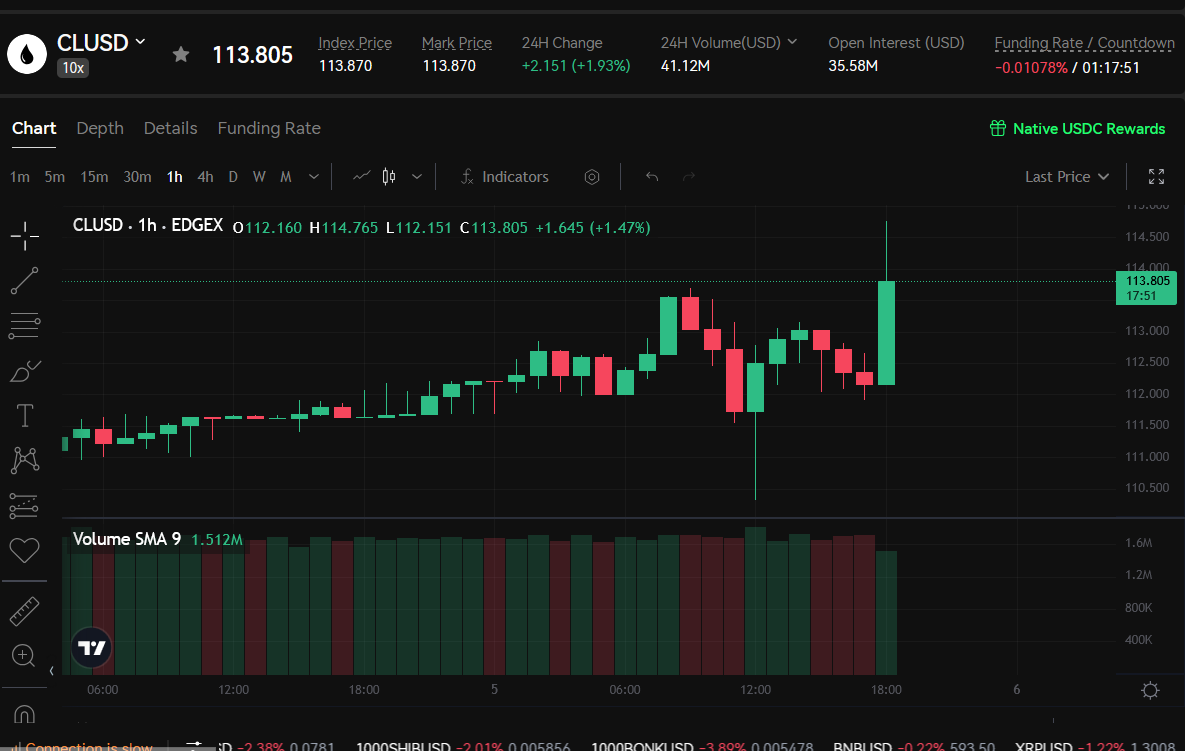1185x751 pixels.
Task: Select the ruler measure tool
Action: 24,611
